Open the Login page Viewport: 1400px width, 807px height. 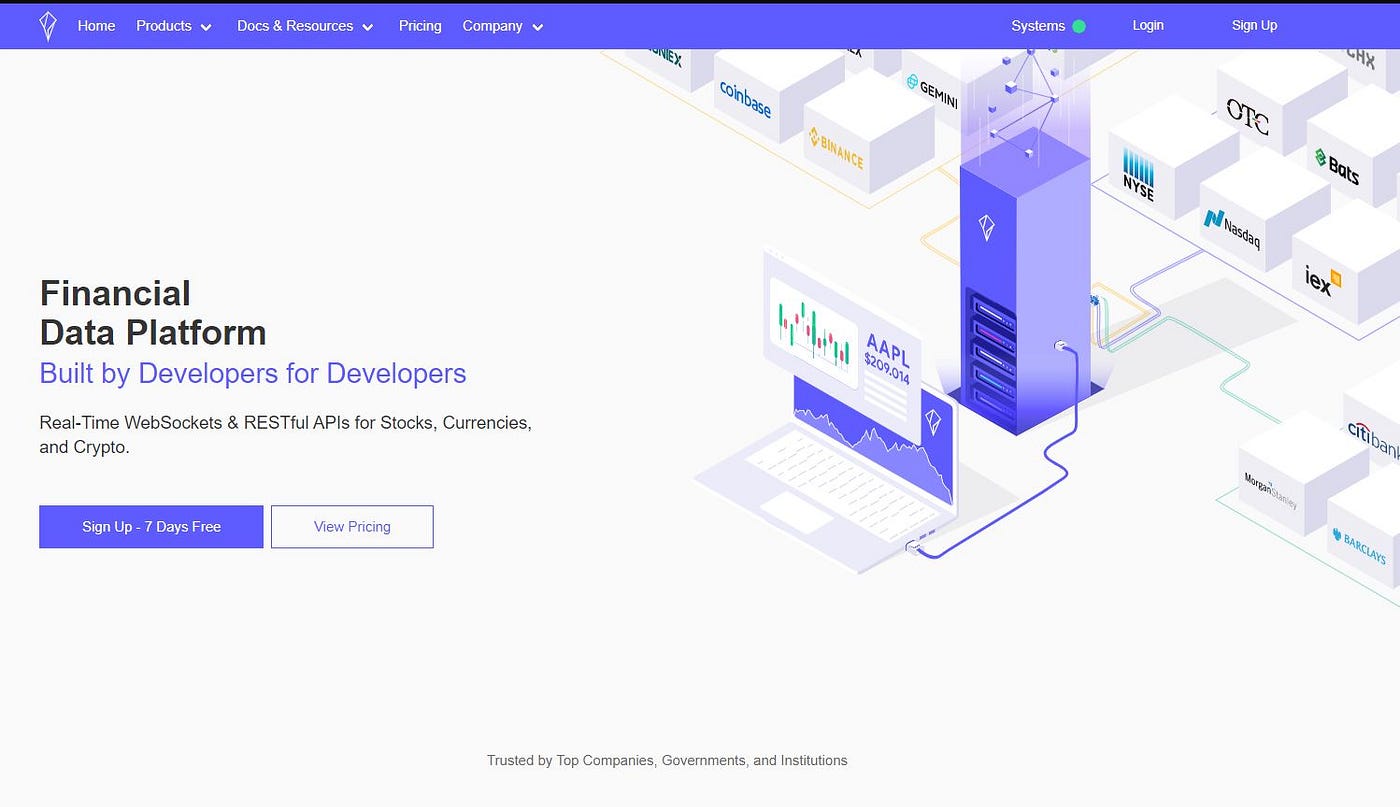click(1148, 25)
